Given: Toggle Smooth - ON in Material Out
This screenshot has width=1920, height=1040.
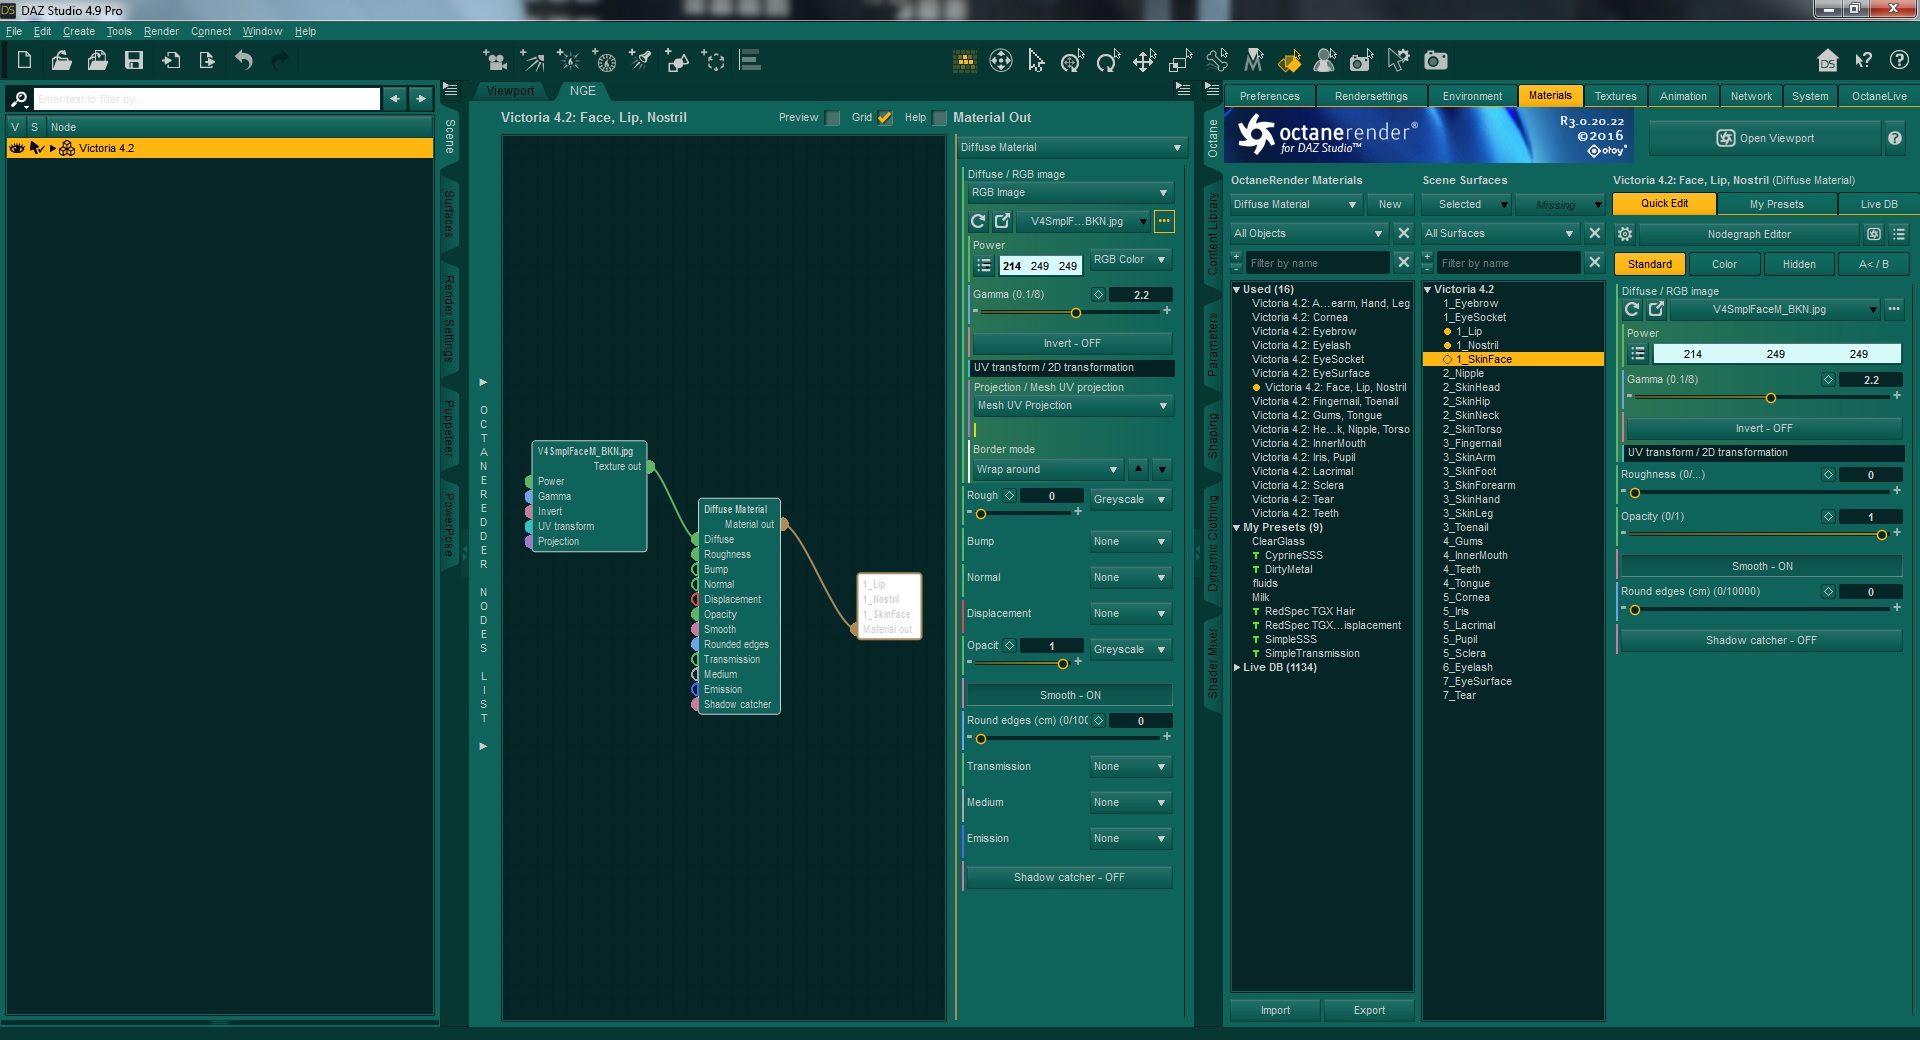Looking at the screenshot, I should point(1069,695).
